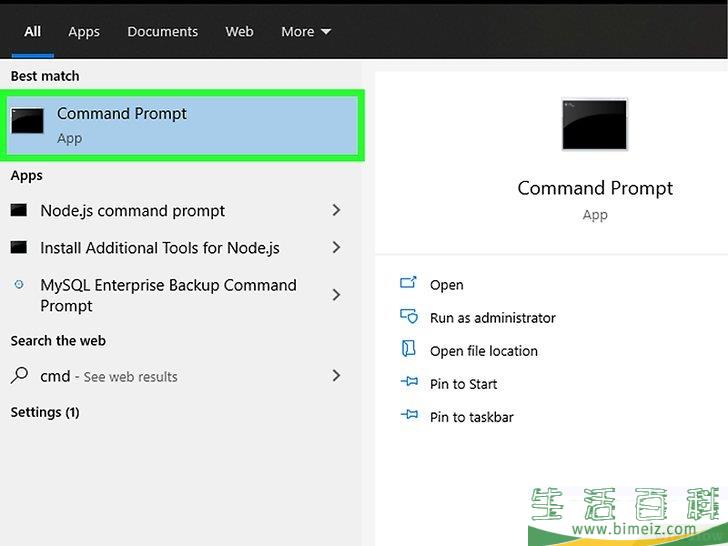This screenshot has width=728, height=546.
Task: Click the Pin to Start pin icon
Action: 408,383
